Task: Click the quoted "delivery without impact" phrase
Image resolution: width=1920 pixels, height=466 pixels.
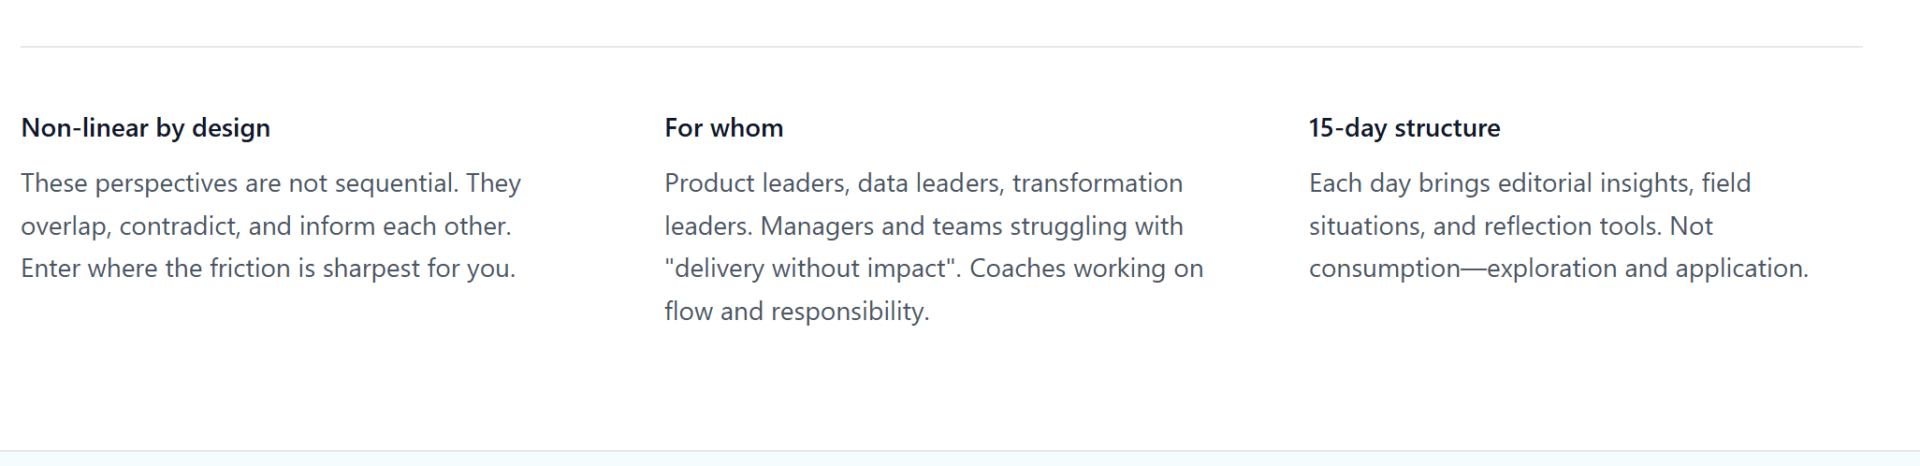Action: [x=812, y=268]
